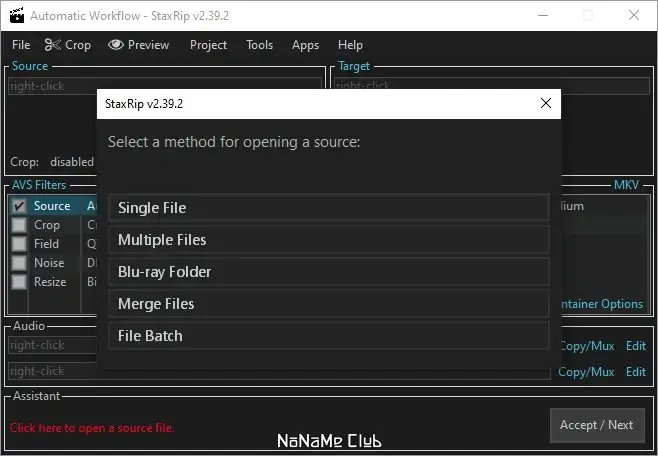658x456 pixels.
Task: Select Merge Files option
Action: pos(328,304)
